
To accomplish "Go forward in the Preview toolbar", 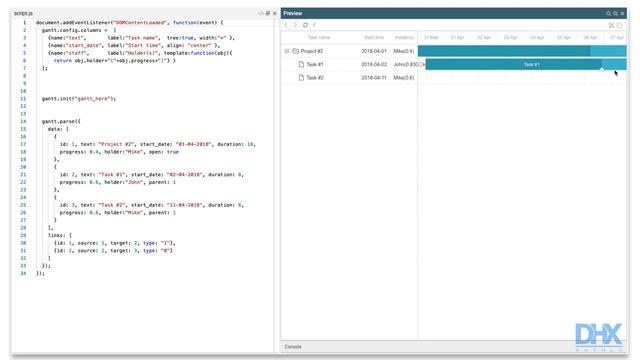I will [296, 25].
